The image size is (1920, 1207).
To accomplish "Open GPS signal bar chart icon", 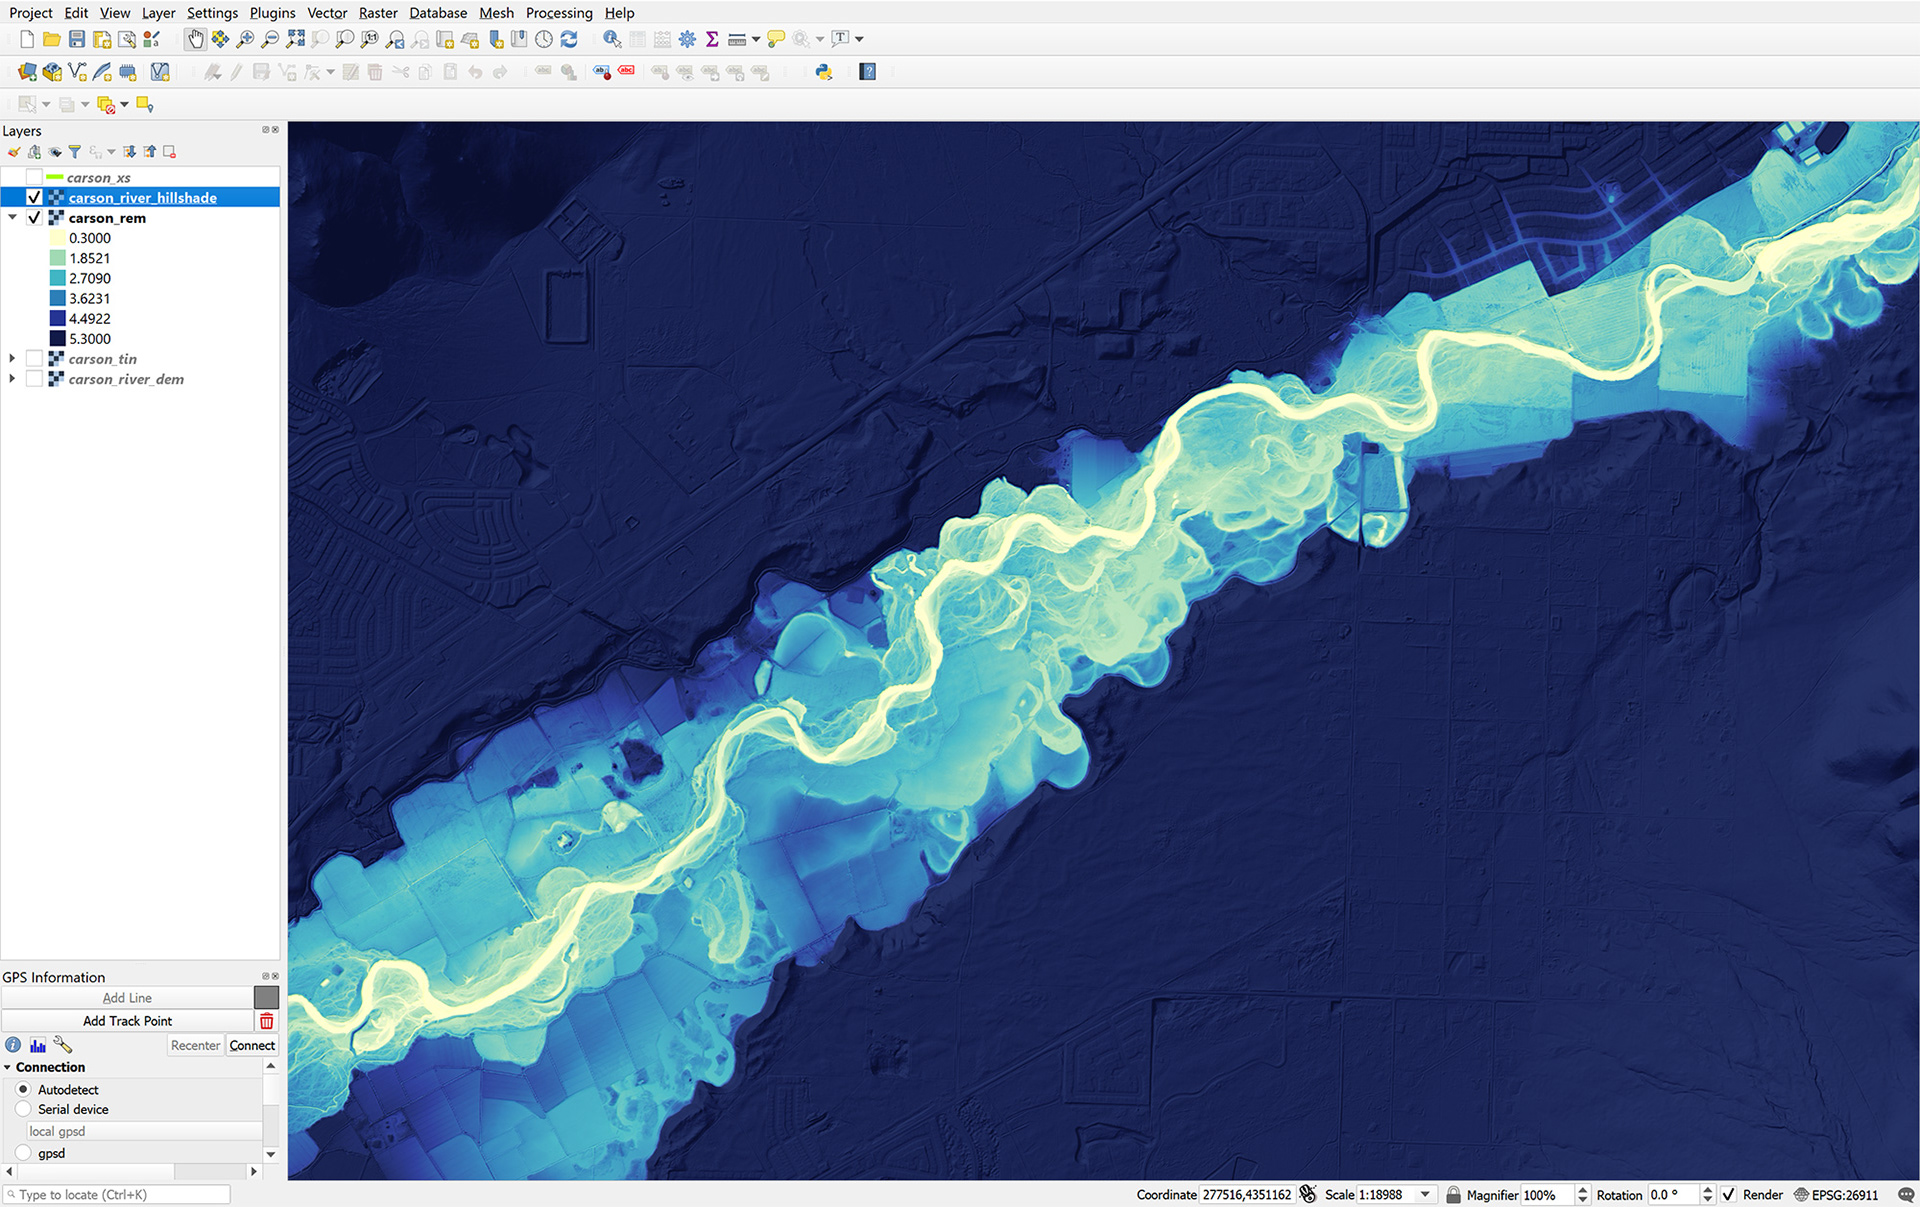I will (x=38, y=1046).
